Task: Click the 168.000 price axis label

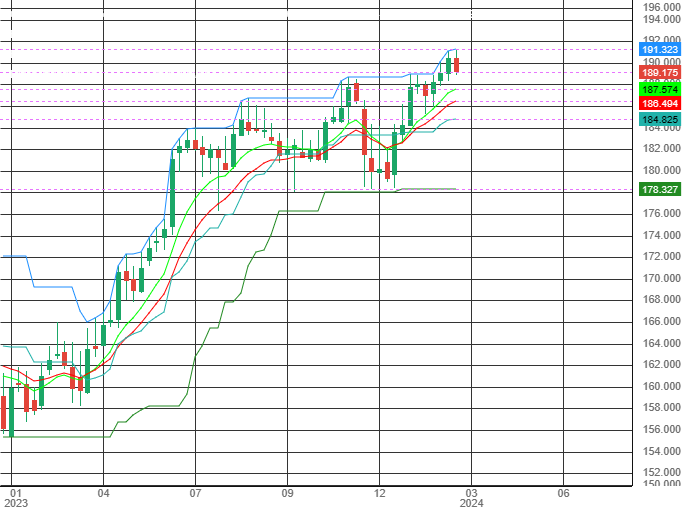Action: 661,299
